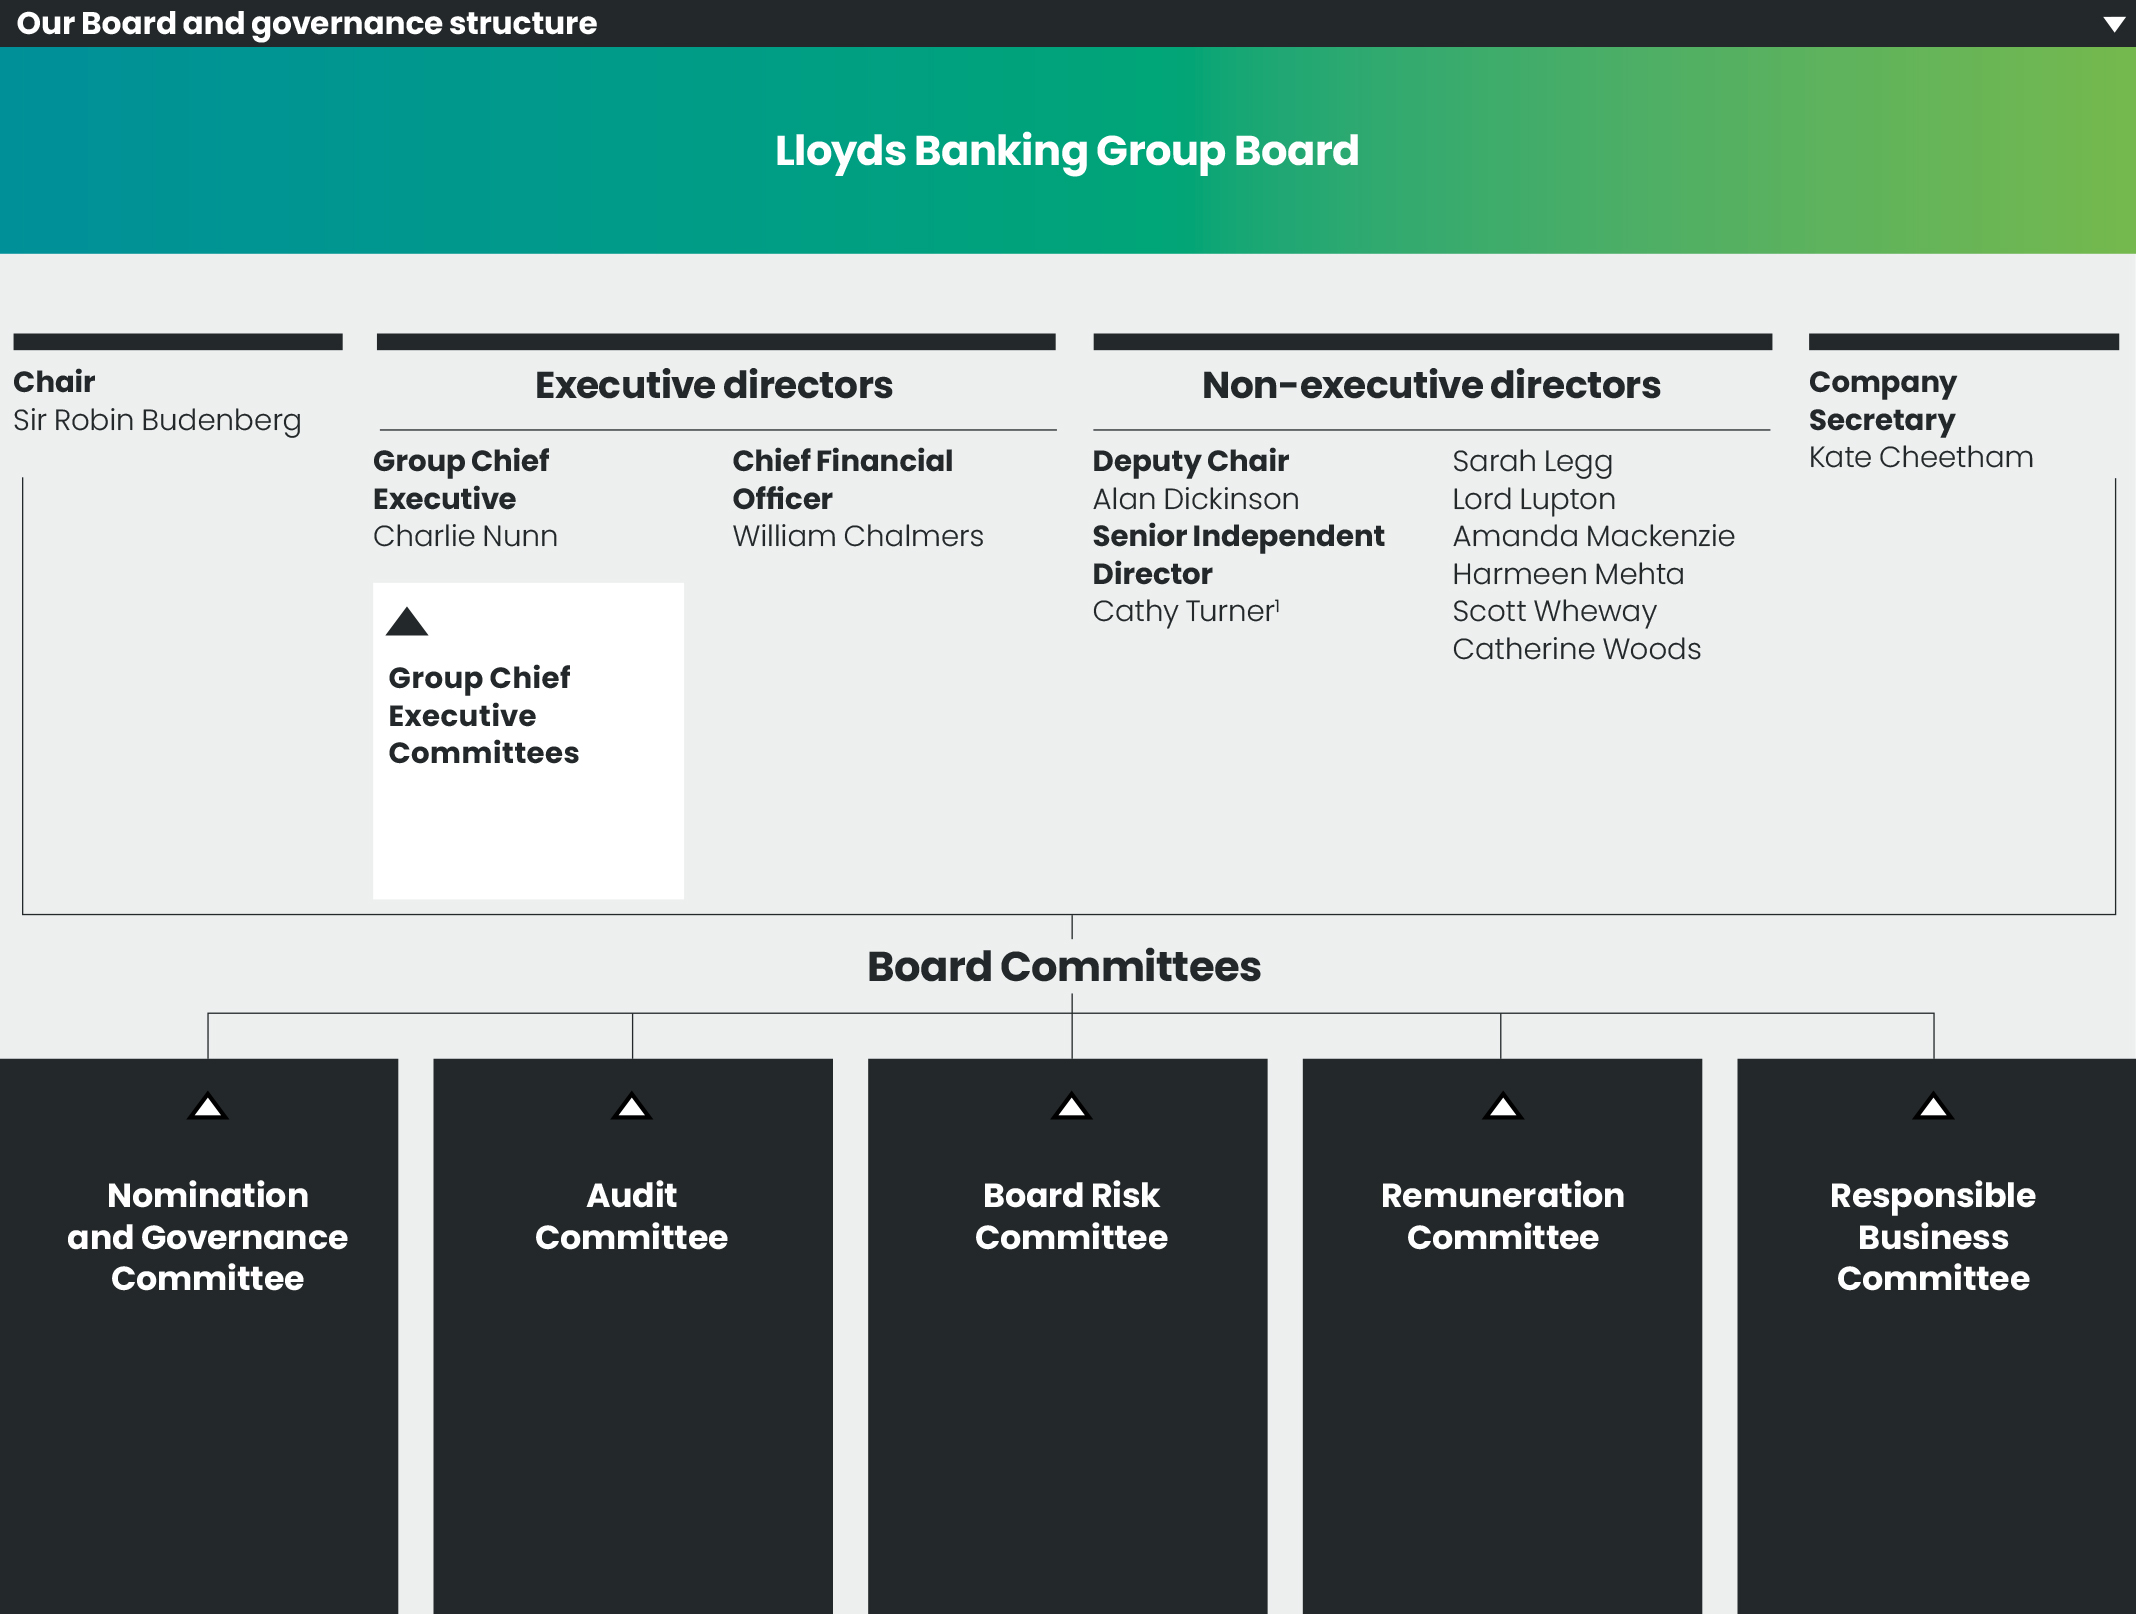Open the Audit Committee triangle icon

[632, 1106]
